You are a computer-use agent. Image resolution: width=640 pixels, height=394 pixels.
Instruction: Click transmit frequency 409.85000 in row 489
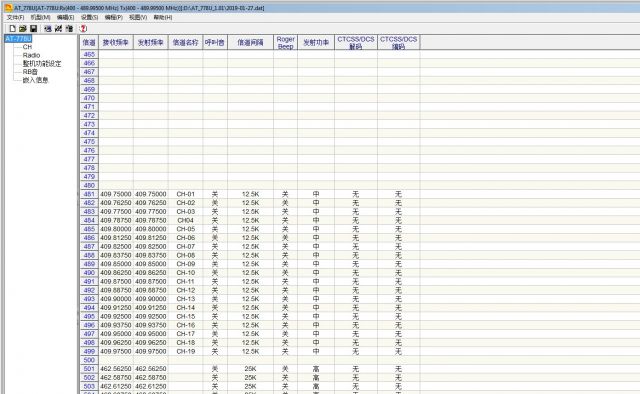tap(151, 264)
